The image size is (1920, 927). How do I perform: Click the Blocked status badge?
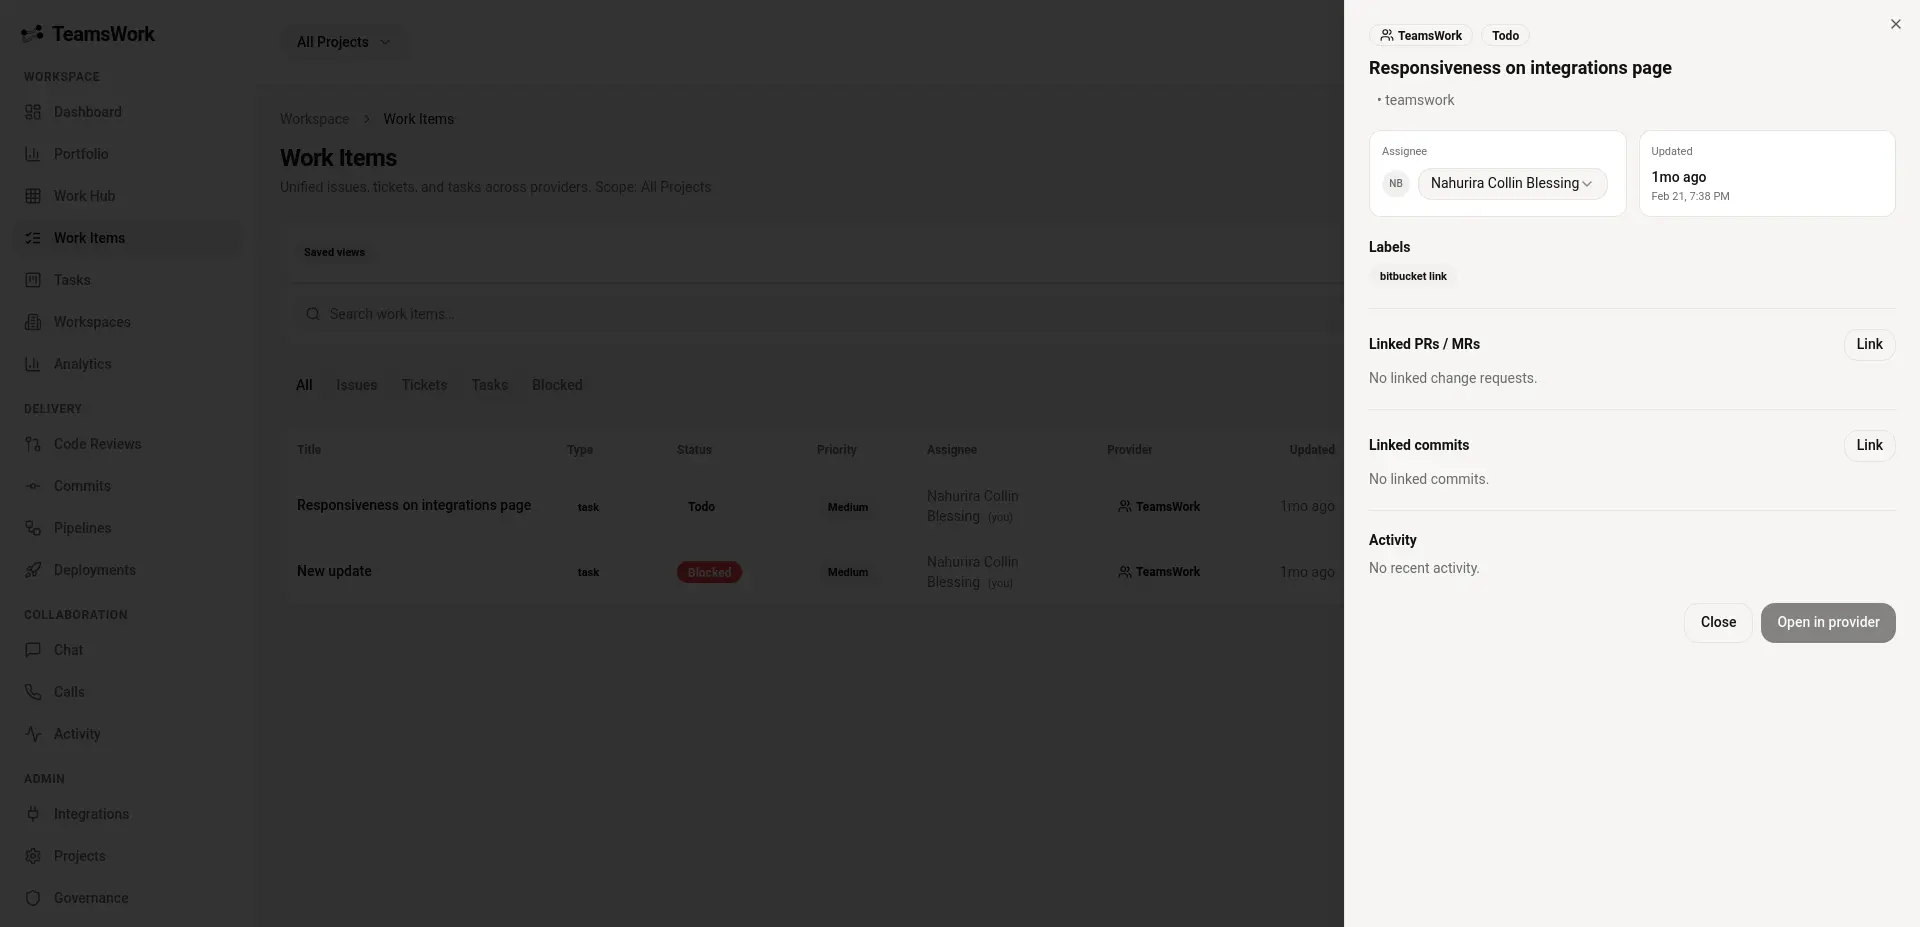pos(709,572)
